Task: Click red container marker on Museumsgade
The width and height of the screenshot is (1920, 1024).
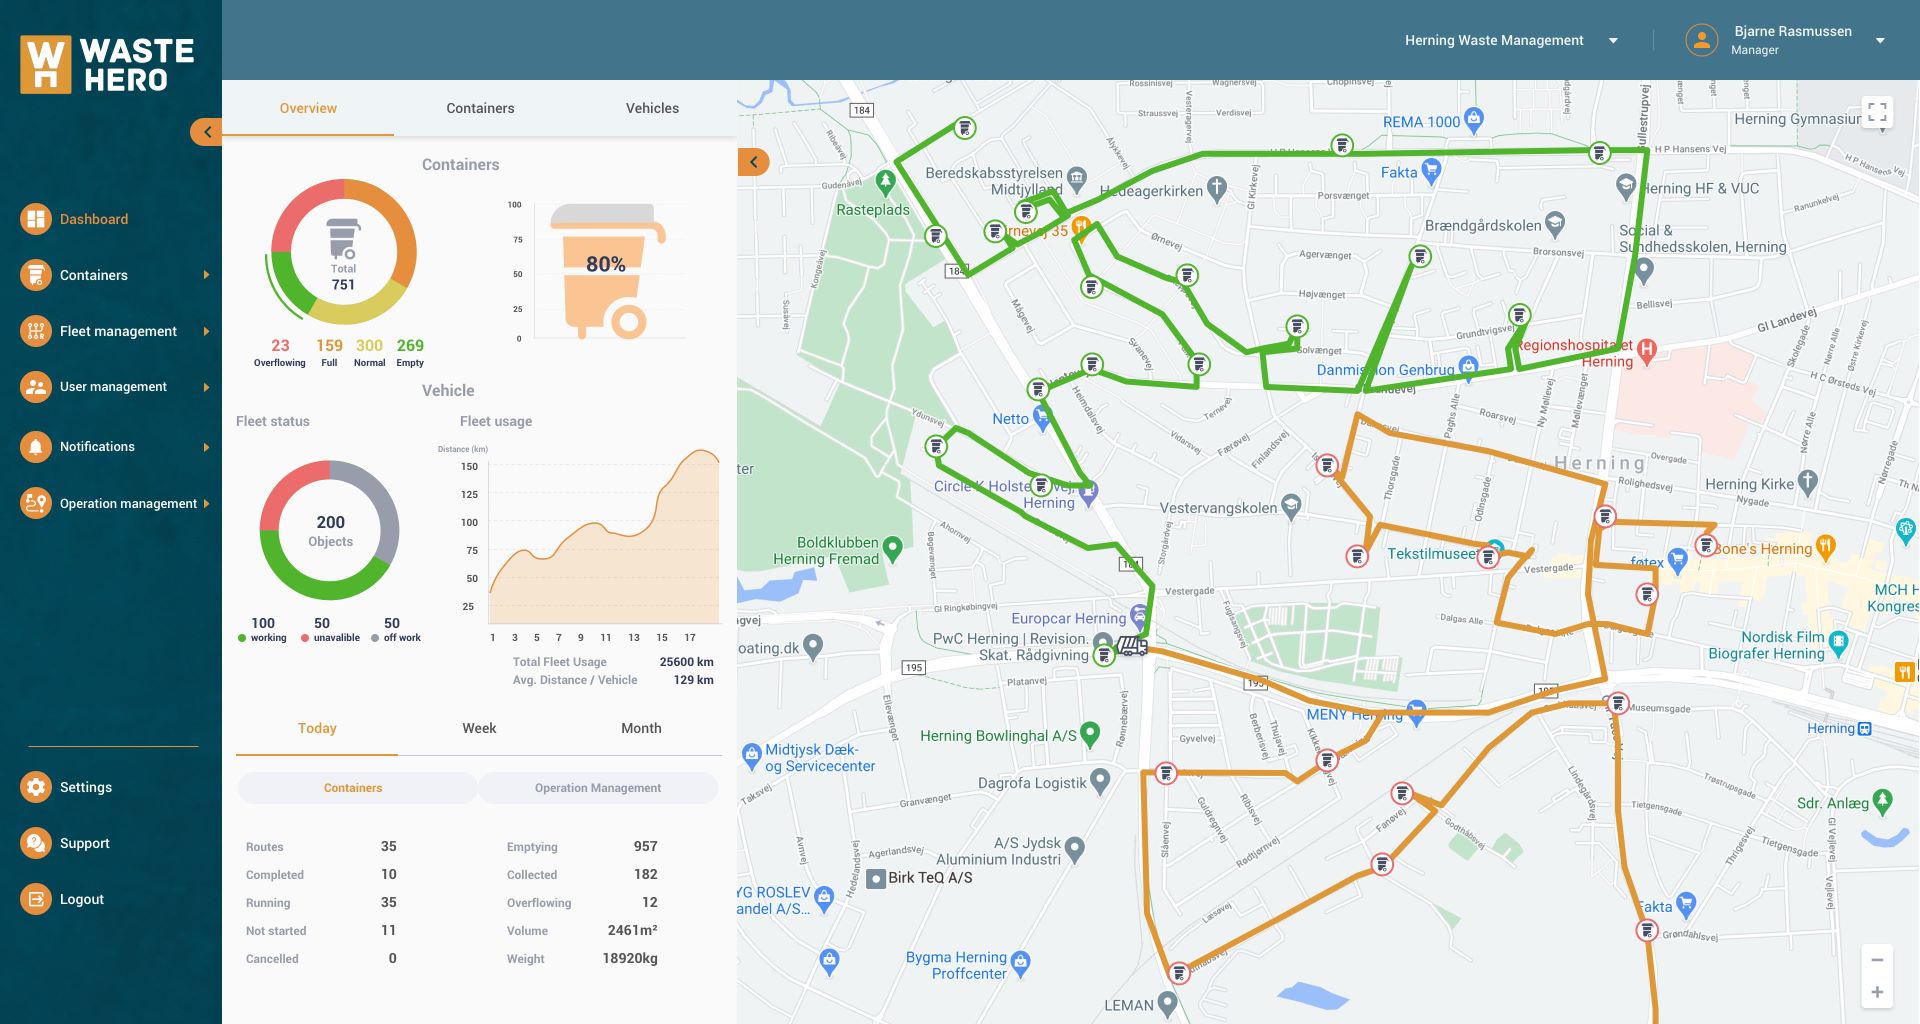Action: point(1618,703)
